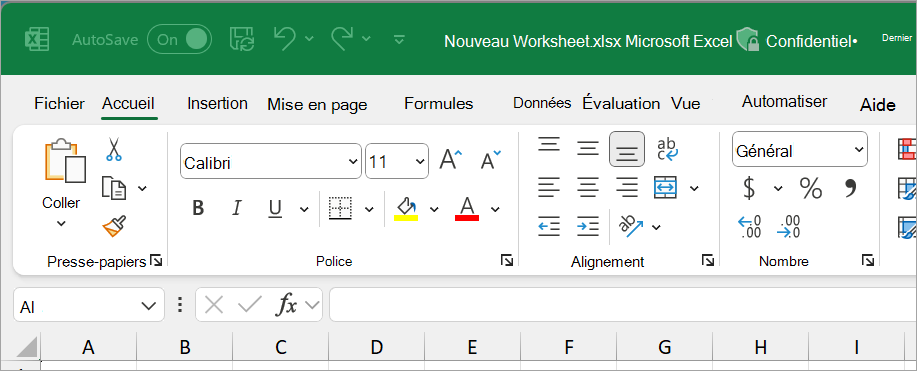The image size is (917, 371).
Task: Decrease indent icon
Action: (x=549, y=226)
